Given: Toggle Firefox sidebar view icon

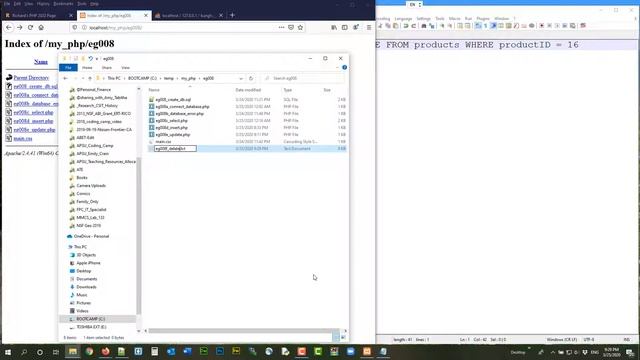Looking at the screenshot, I should click(x=344, y=27).
